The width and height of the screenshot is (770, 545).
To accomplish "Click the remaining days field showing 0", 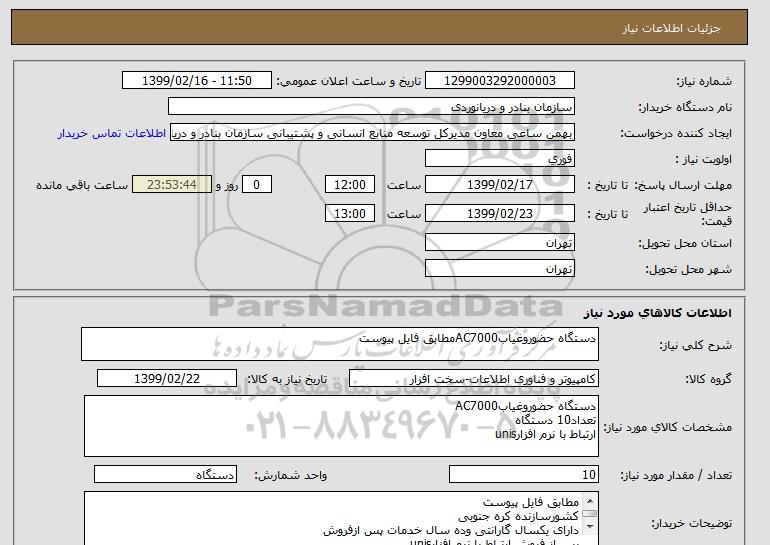I will point(256,185).
